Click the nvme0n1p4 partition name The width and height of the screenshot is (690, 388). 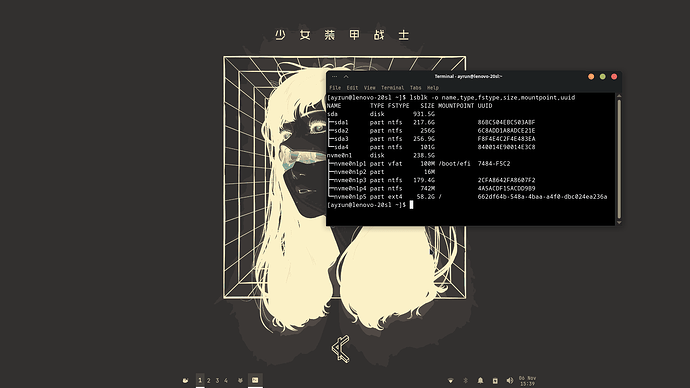click(x=350, y=188)
